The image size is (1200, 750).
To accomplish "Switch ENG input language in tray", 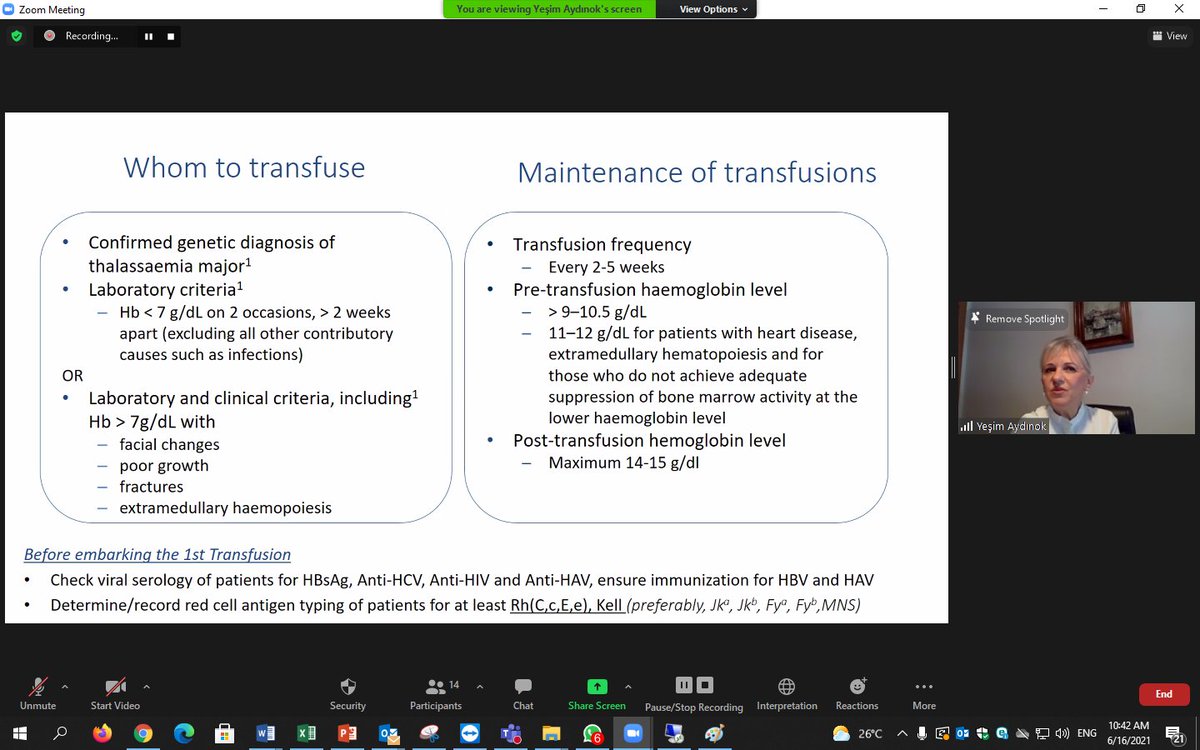I will [x=1086, y=733].
